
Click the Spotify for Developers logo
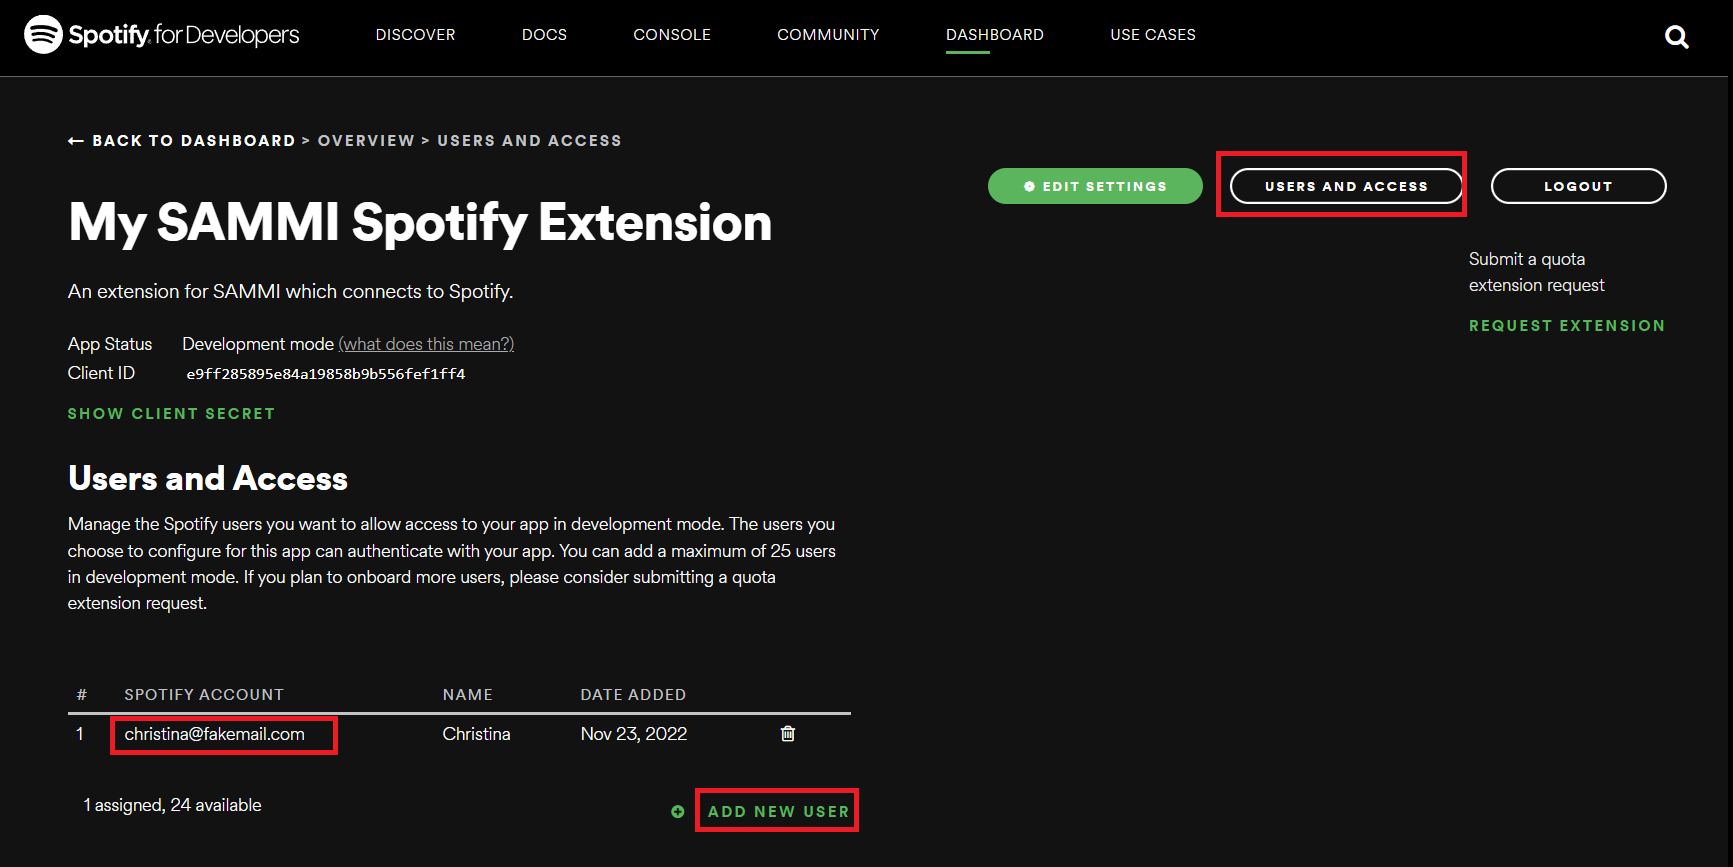pos(161,35)
